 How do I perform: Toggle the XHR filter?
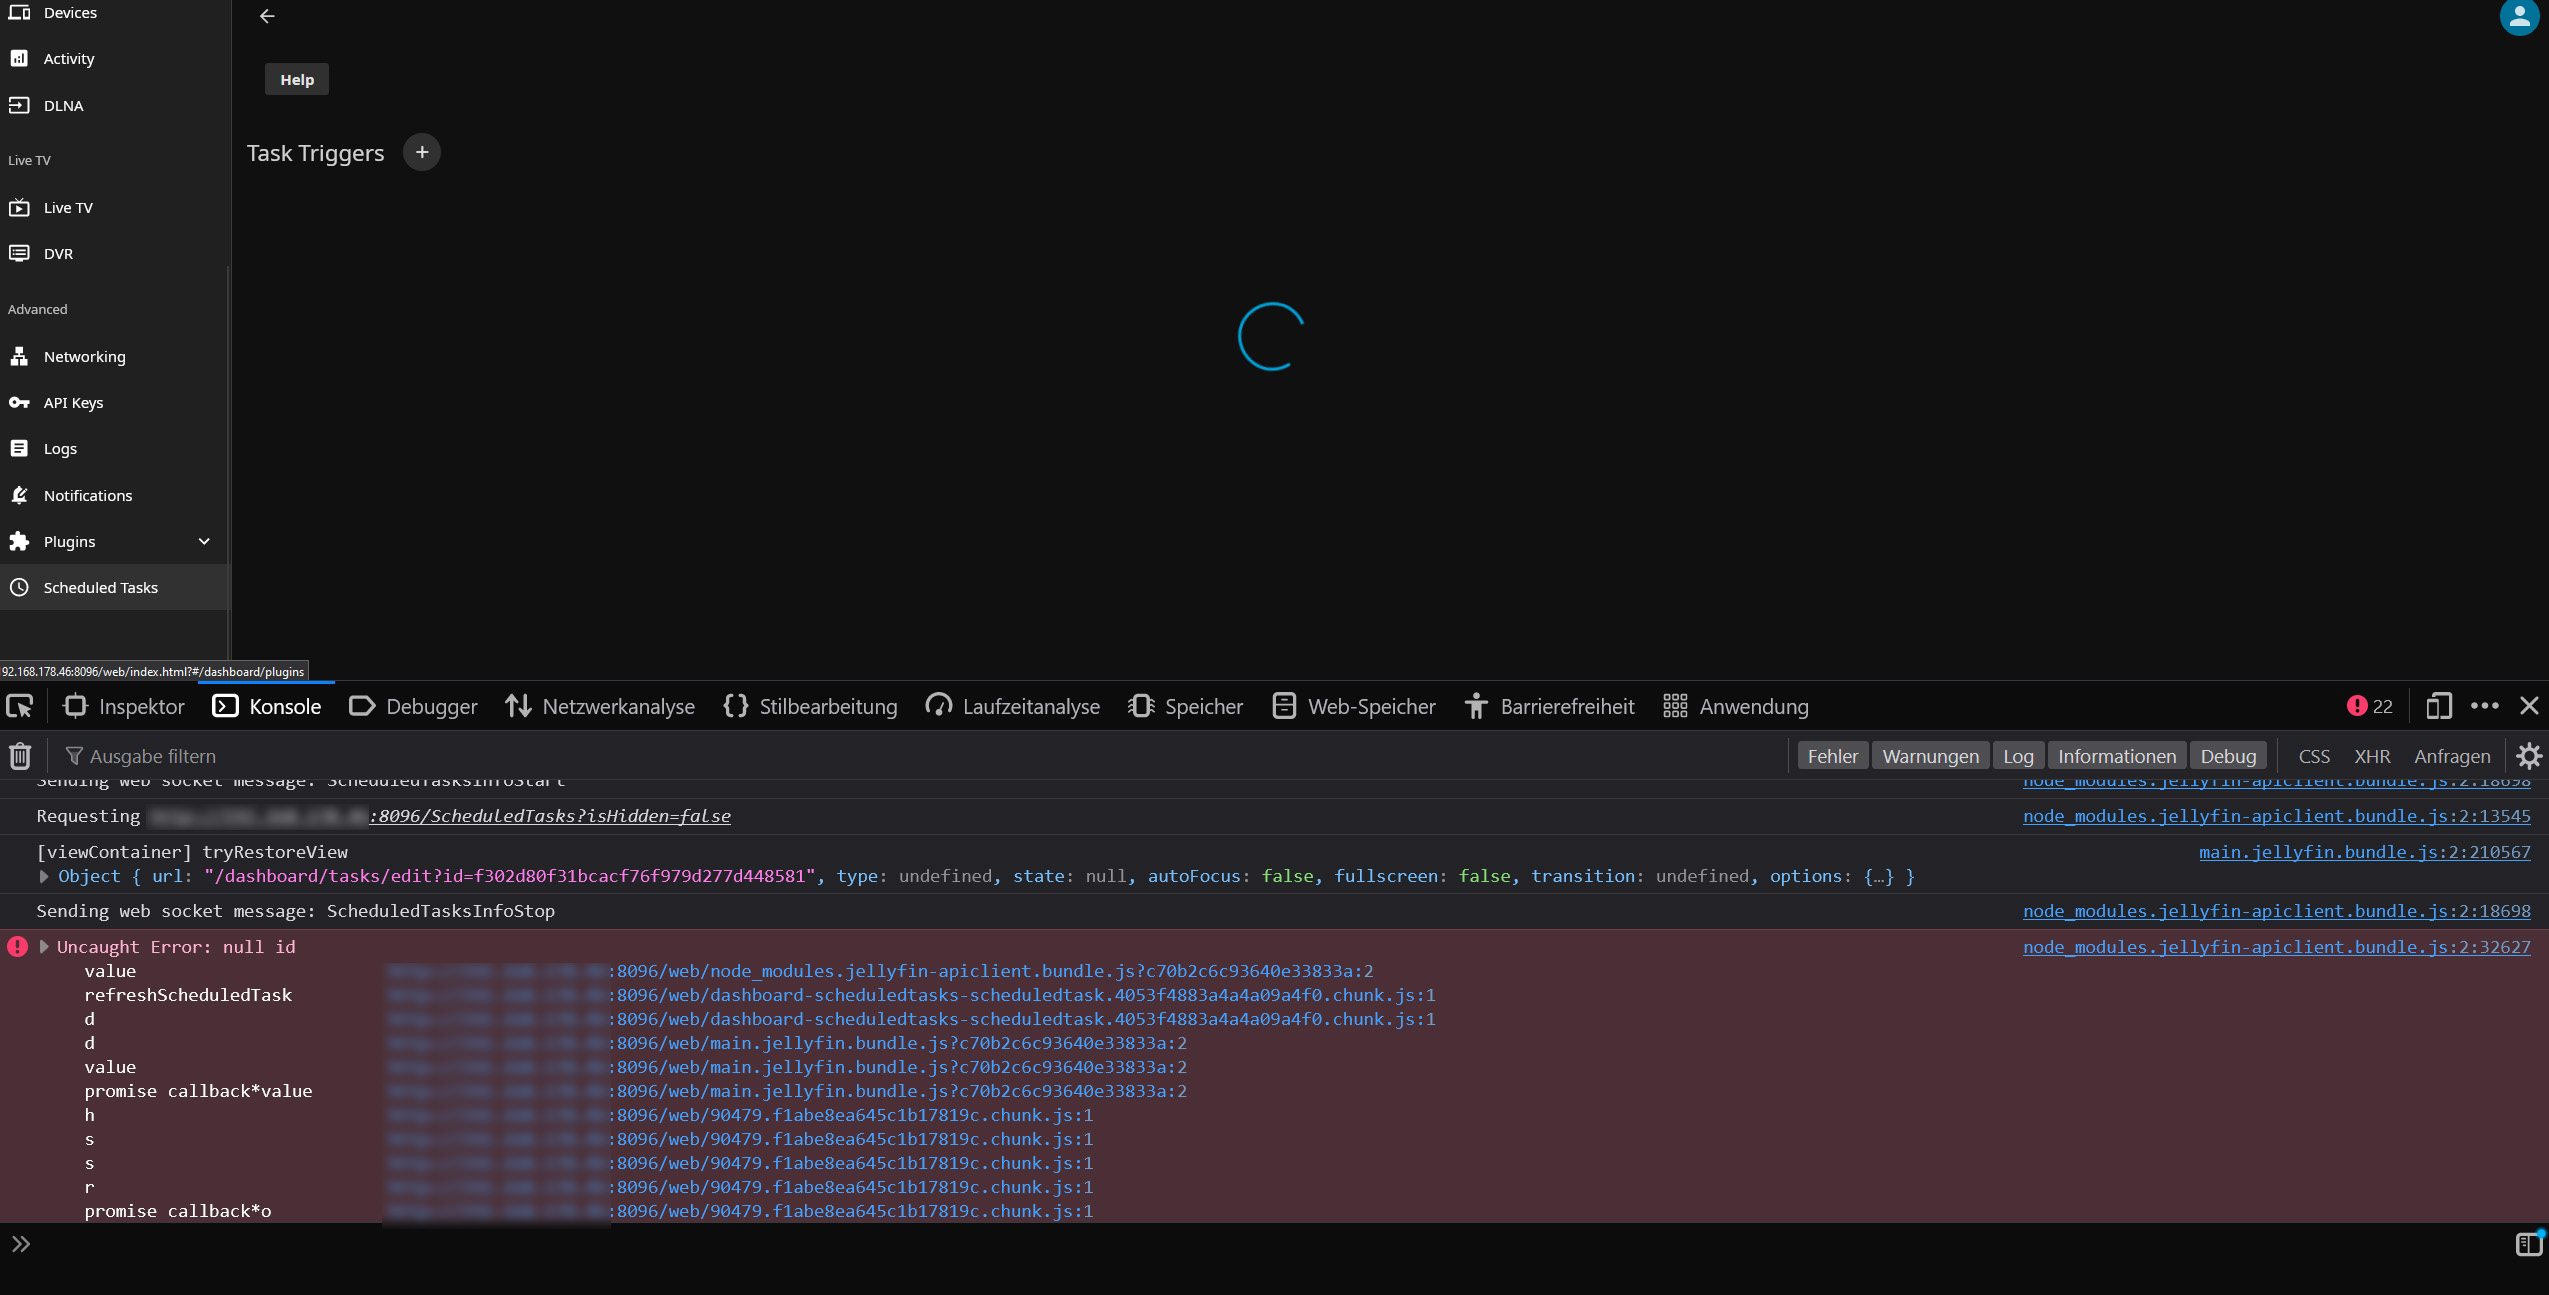coord(2371,756)
